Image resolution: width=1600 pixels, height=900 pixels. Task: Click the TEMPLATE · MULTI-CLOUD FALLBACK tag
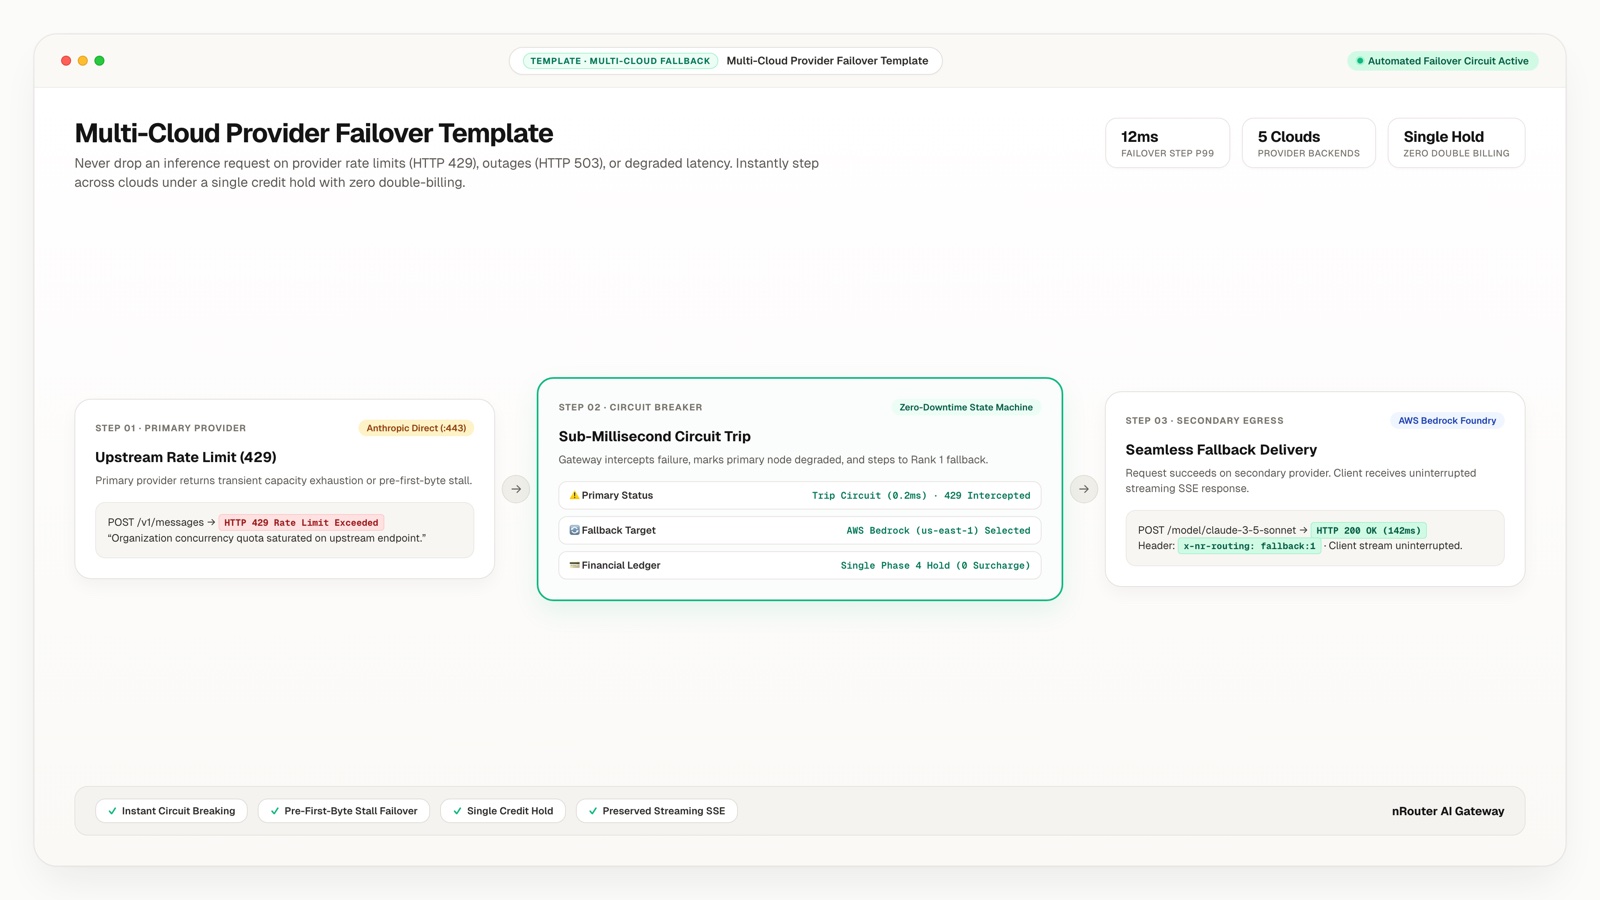pos(620,61)
